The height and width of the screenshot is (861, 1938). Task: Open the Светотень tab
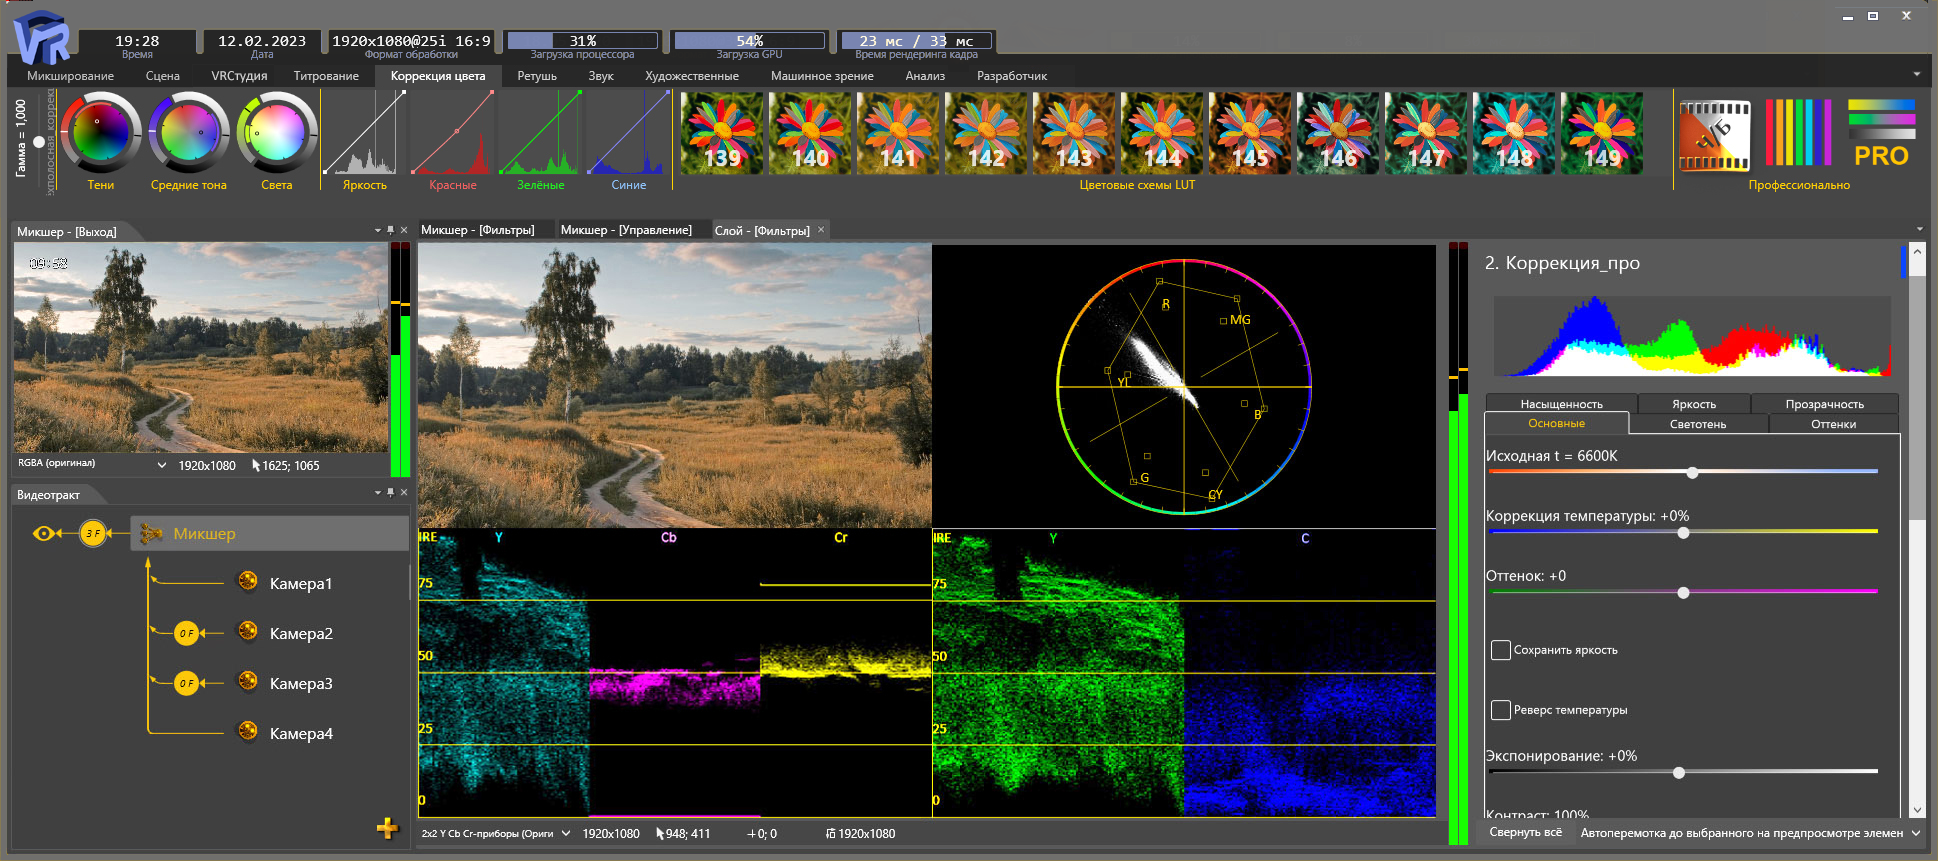coord(1697,424)
